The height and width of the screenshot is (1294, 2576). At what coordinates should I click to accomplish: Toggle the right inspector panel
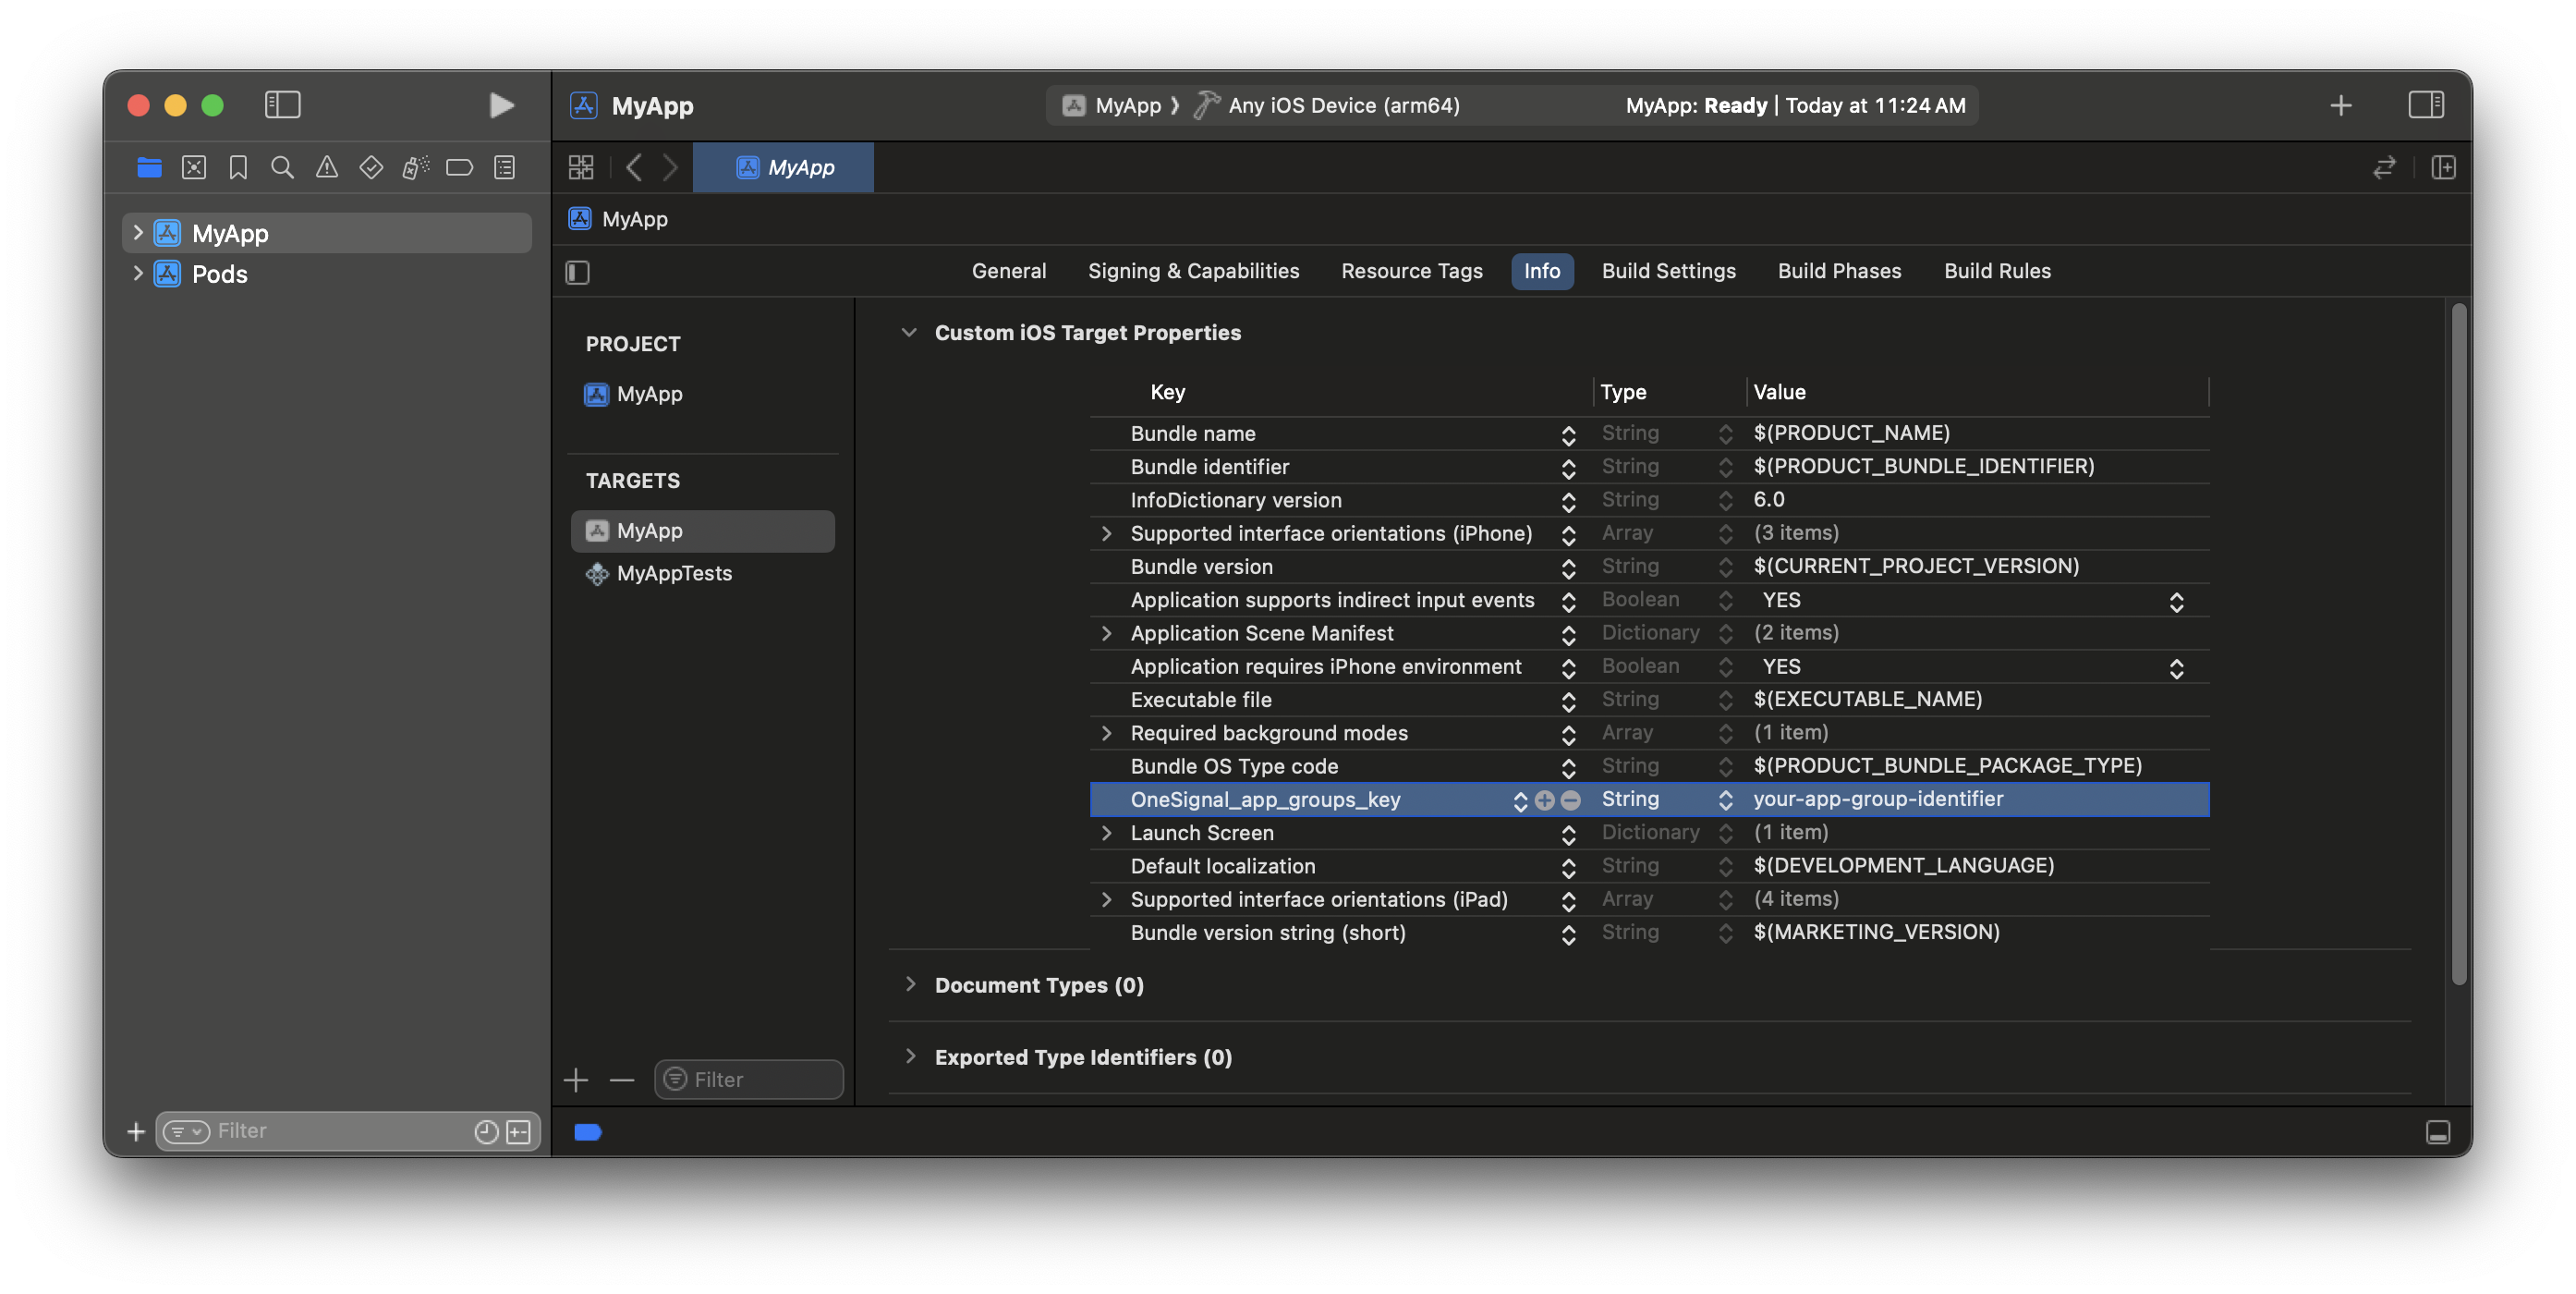click(2426, 105)
